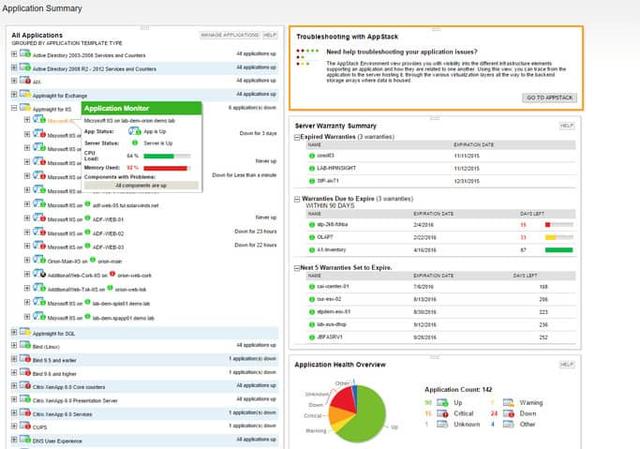Open Help in Server Warranty Summary
This screenshot has width=640, height=449.
pyautogui.click(x=566, y=125)
